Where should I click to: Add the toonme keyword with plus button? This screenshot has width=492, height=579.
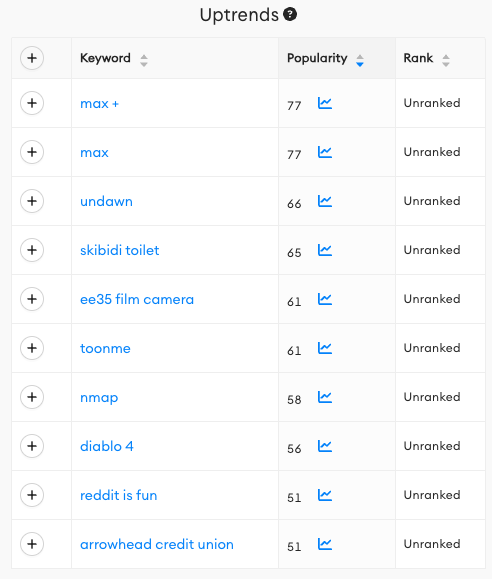(32, 348)
